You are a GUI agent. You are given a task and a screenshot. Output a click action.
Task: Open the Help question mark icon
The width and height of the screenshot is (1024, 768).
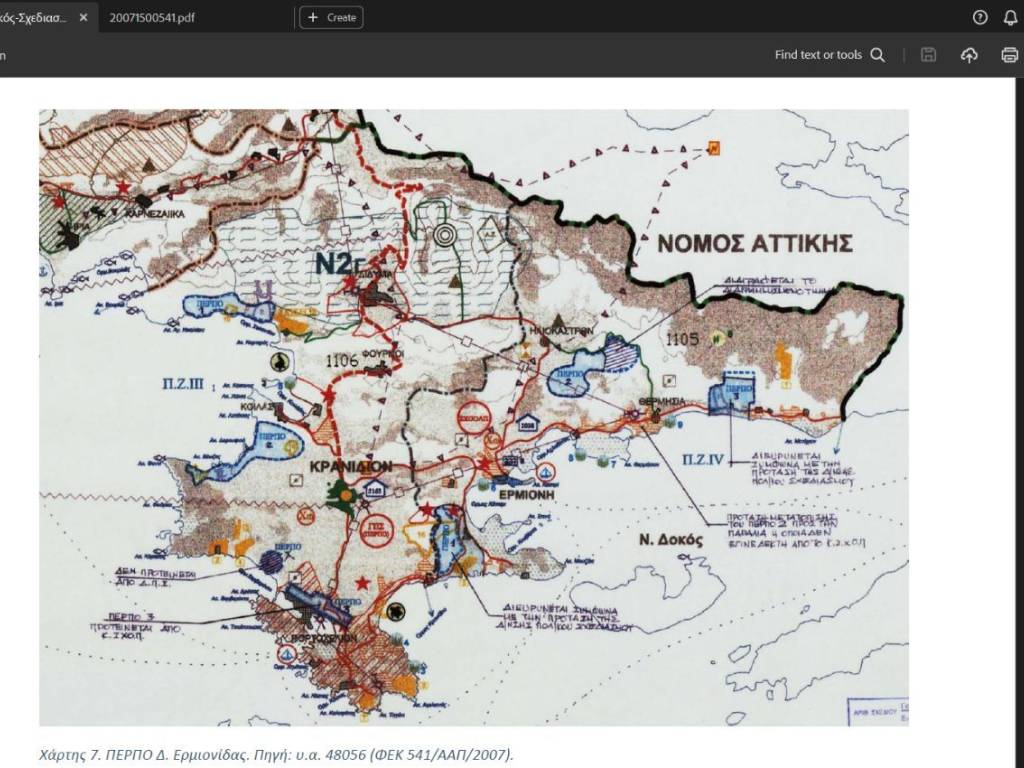[x=980, y=18]
